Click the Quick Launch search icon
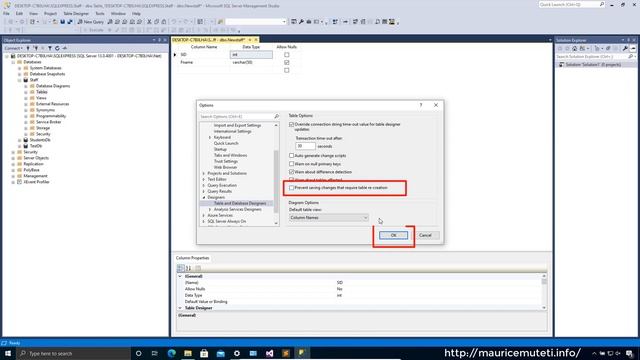 602,4
